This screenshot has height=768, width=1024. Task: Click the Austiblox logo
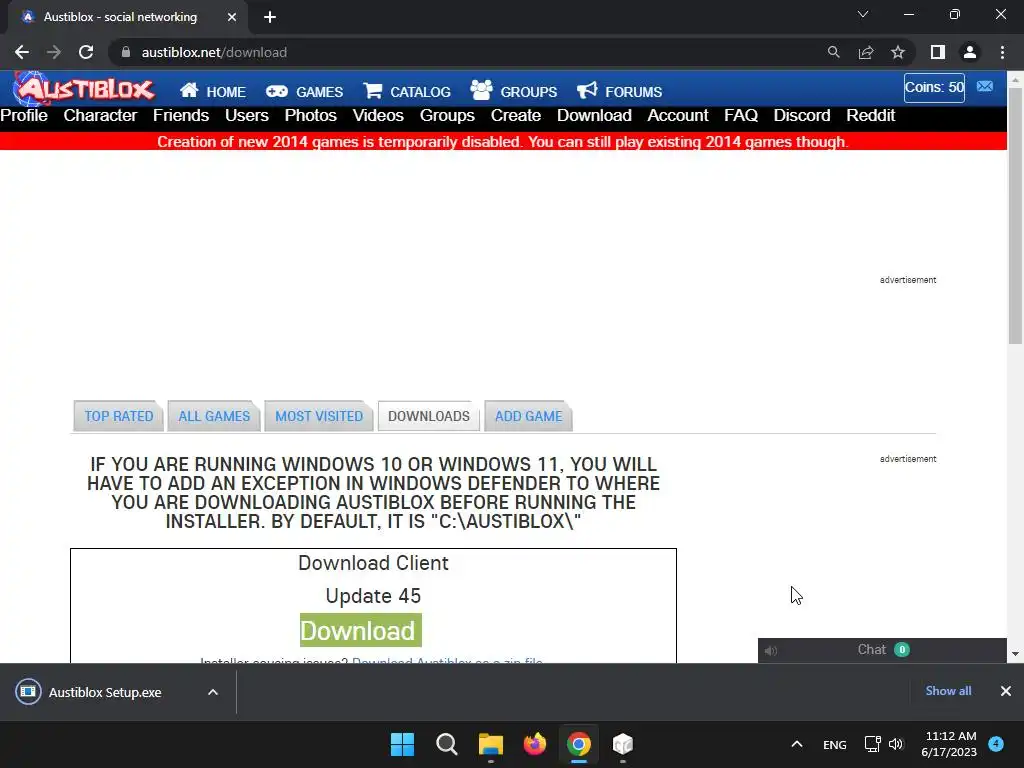85,89
